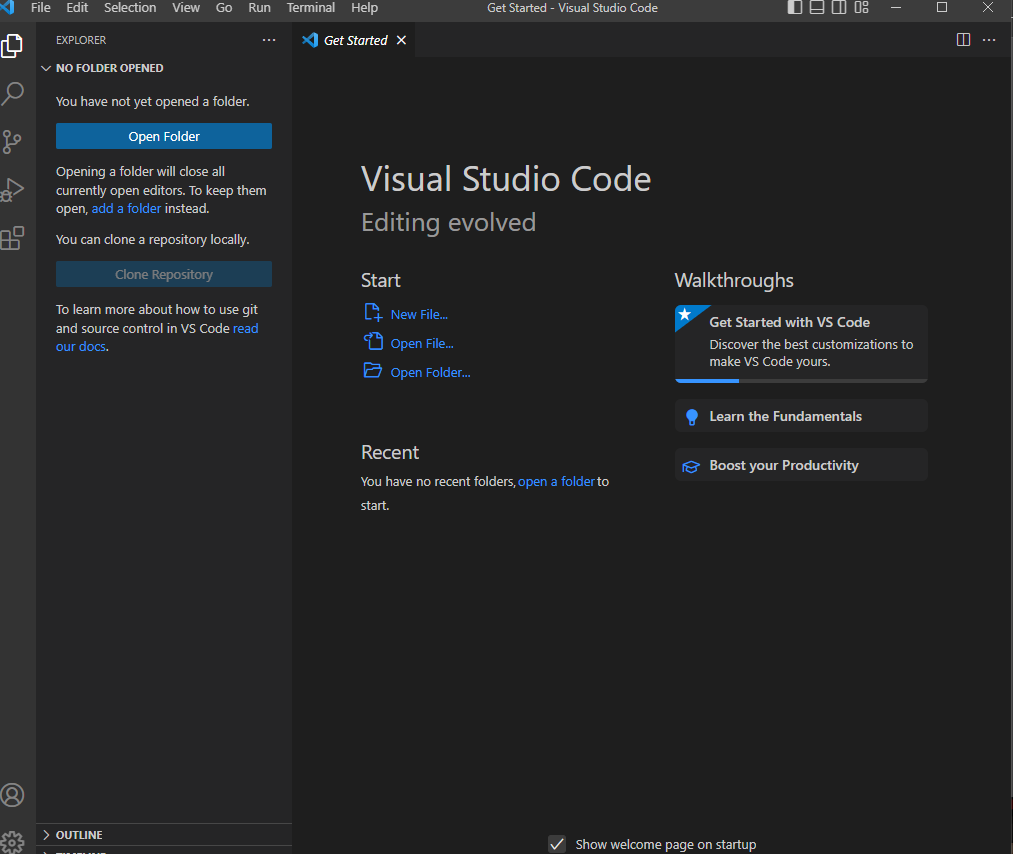Click the Clone Repository button
Screen dimensions: 1013x854
click(x=164, y=275)
